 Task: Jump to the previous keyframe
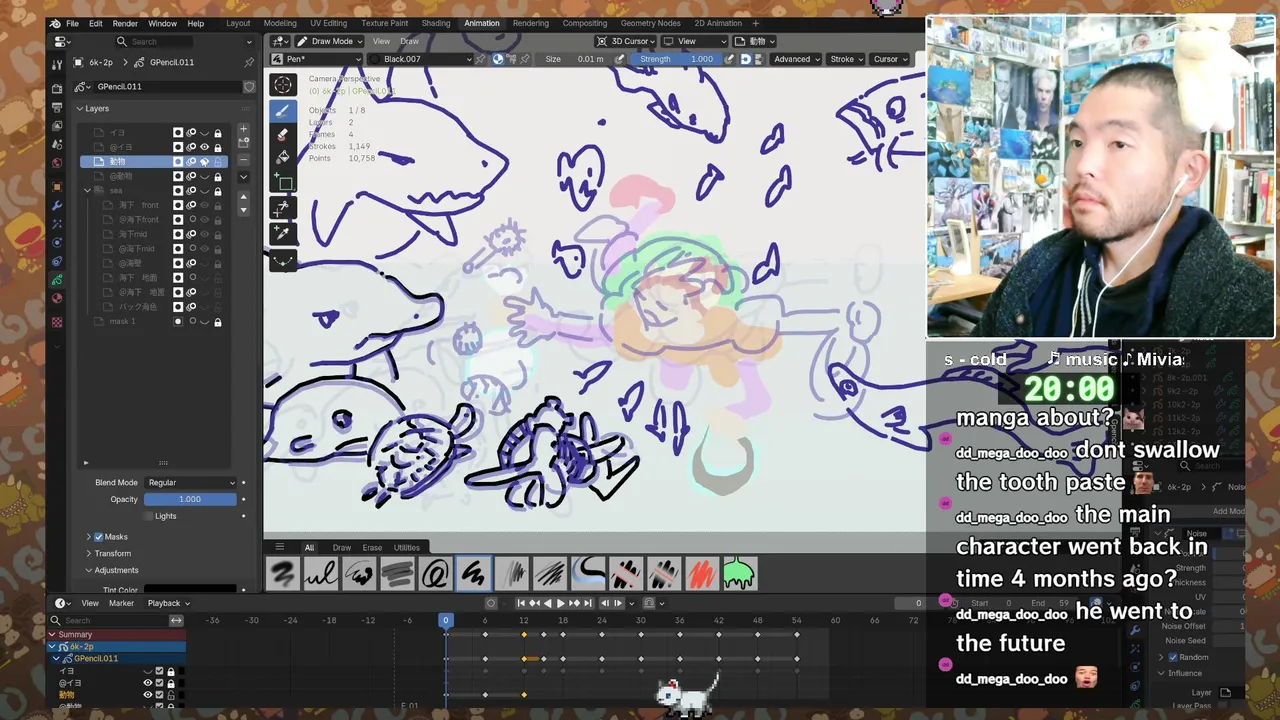[534, 603]
